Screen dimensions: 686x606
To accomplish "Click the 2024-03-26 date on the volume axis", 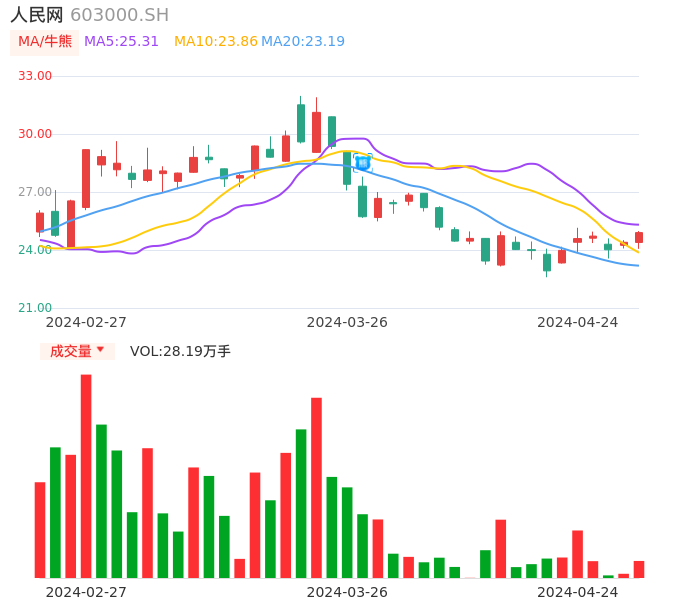I will tap(347, 592).
